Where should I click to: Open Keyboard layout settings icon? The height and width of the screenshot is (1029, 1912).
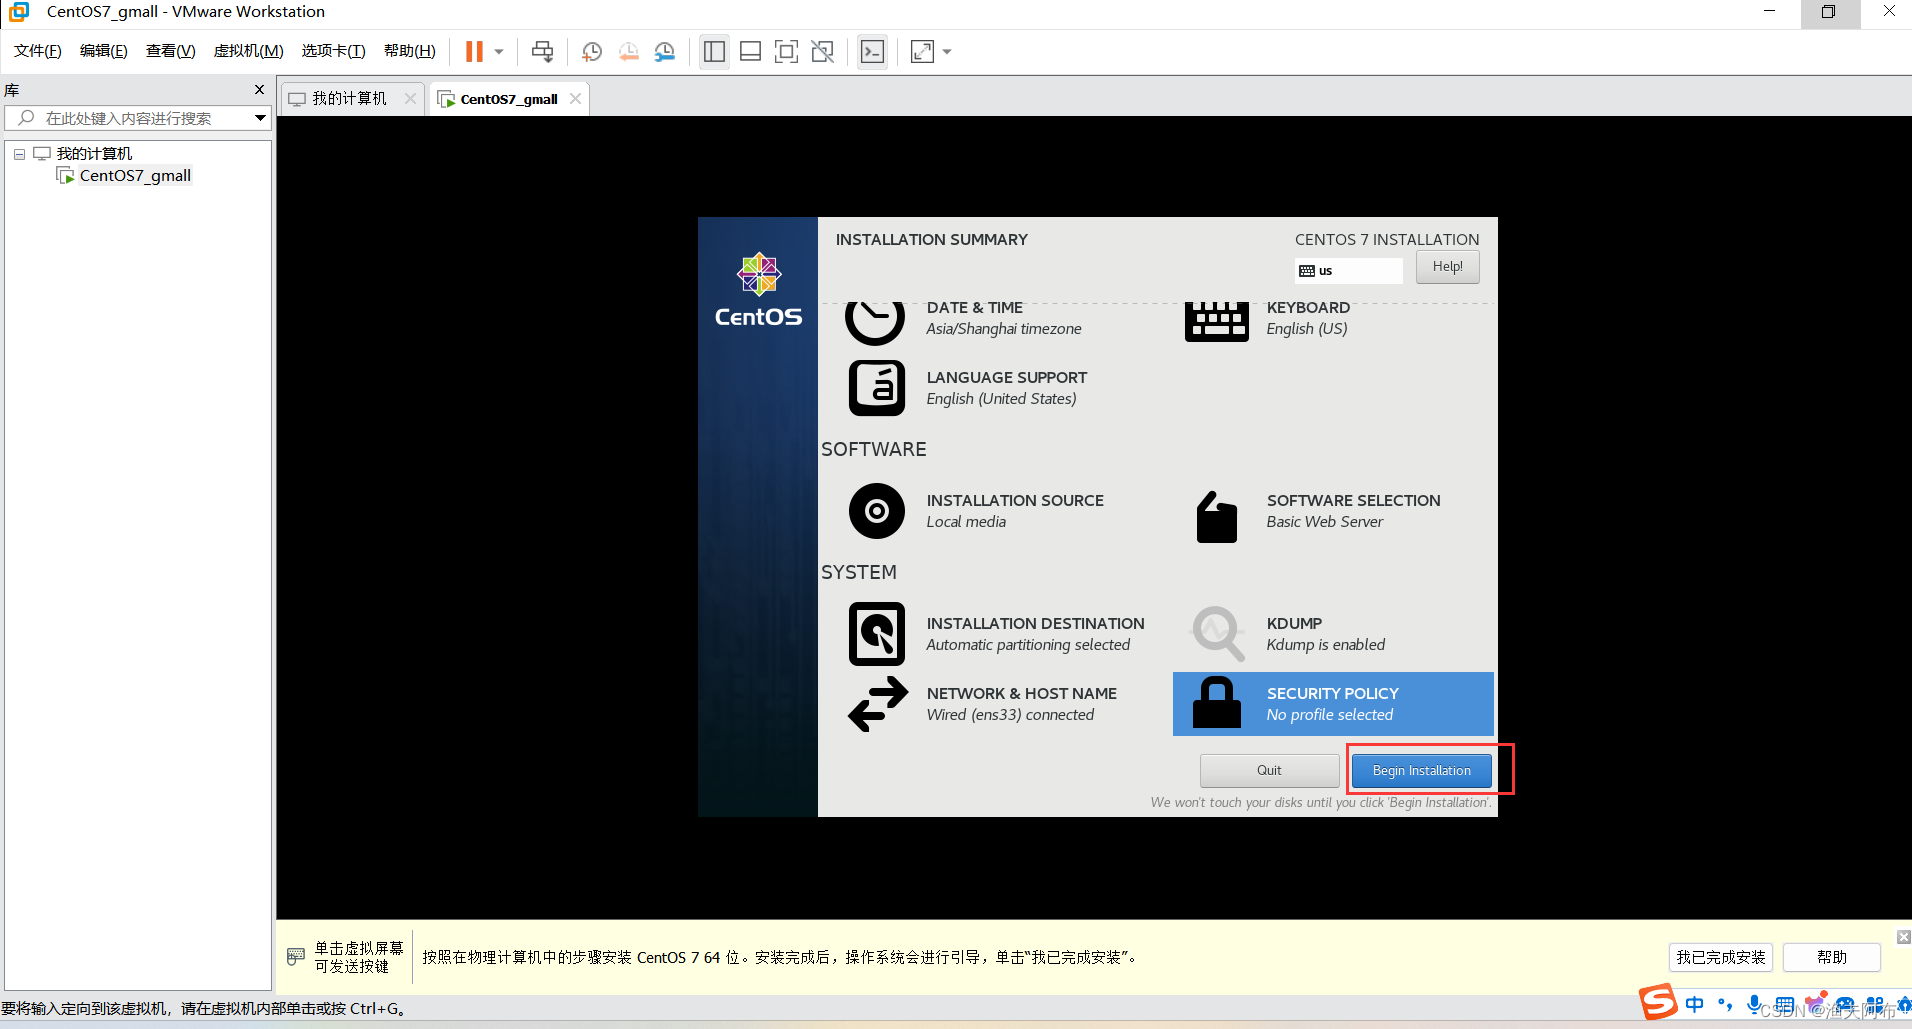tap(1217, 320)
